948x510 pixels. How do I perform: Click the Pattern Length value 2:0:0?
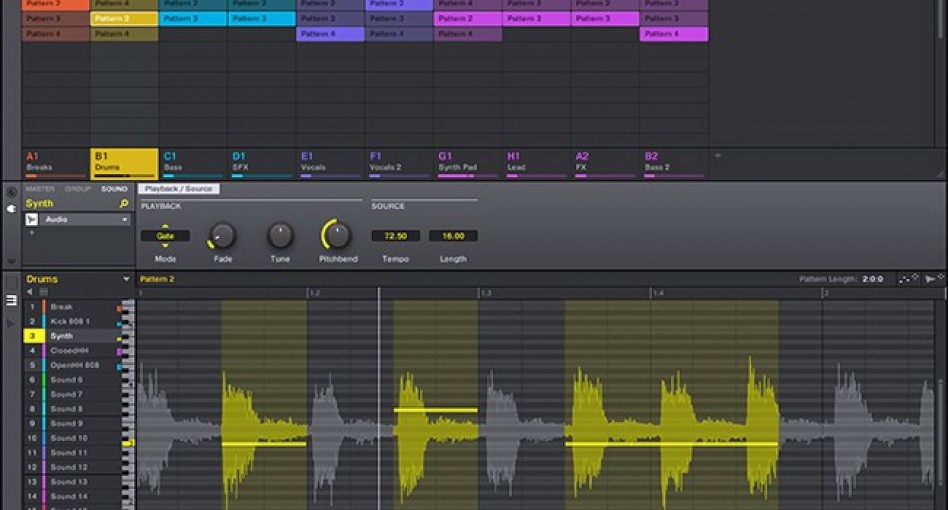(x=872, y=279)
